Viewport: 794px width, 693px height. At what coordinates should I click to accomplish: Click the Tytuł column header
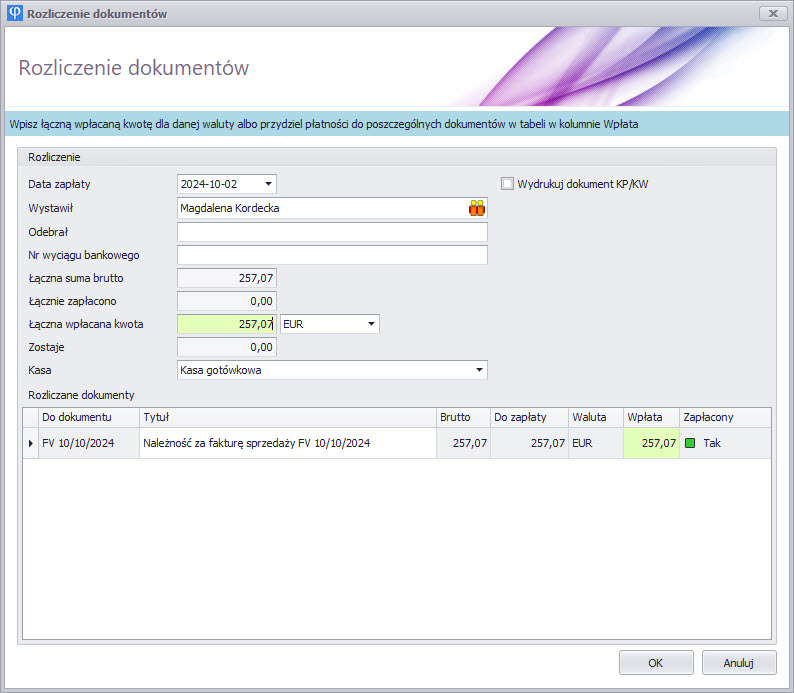click(287, 417)
